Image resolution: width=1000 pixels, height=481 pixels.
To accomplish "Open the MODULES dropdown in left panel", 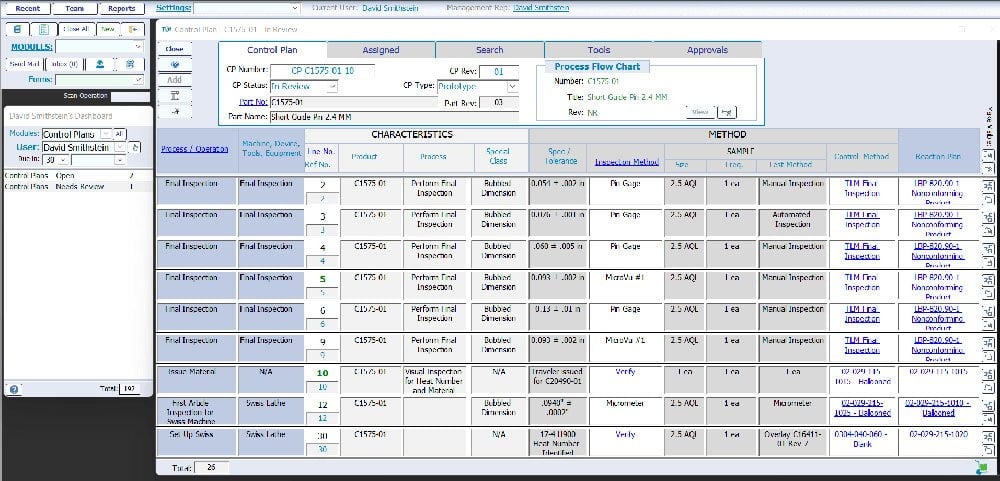I will point(98,46).
